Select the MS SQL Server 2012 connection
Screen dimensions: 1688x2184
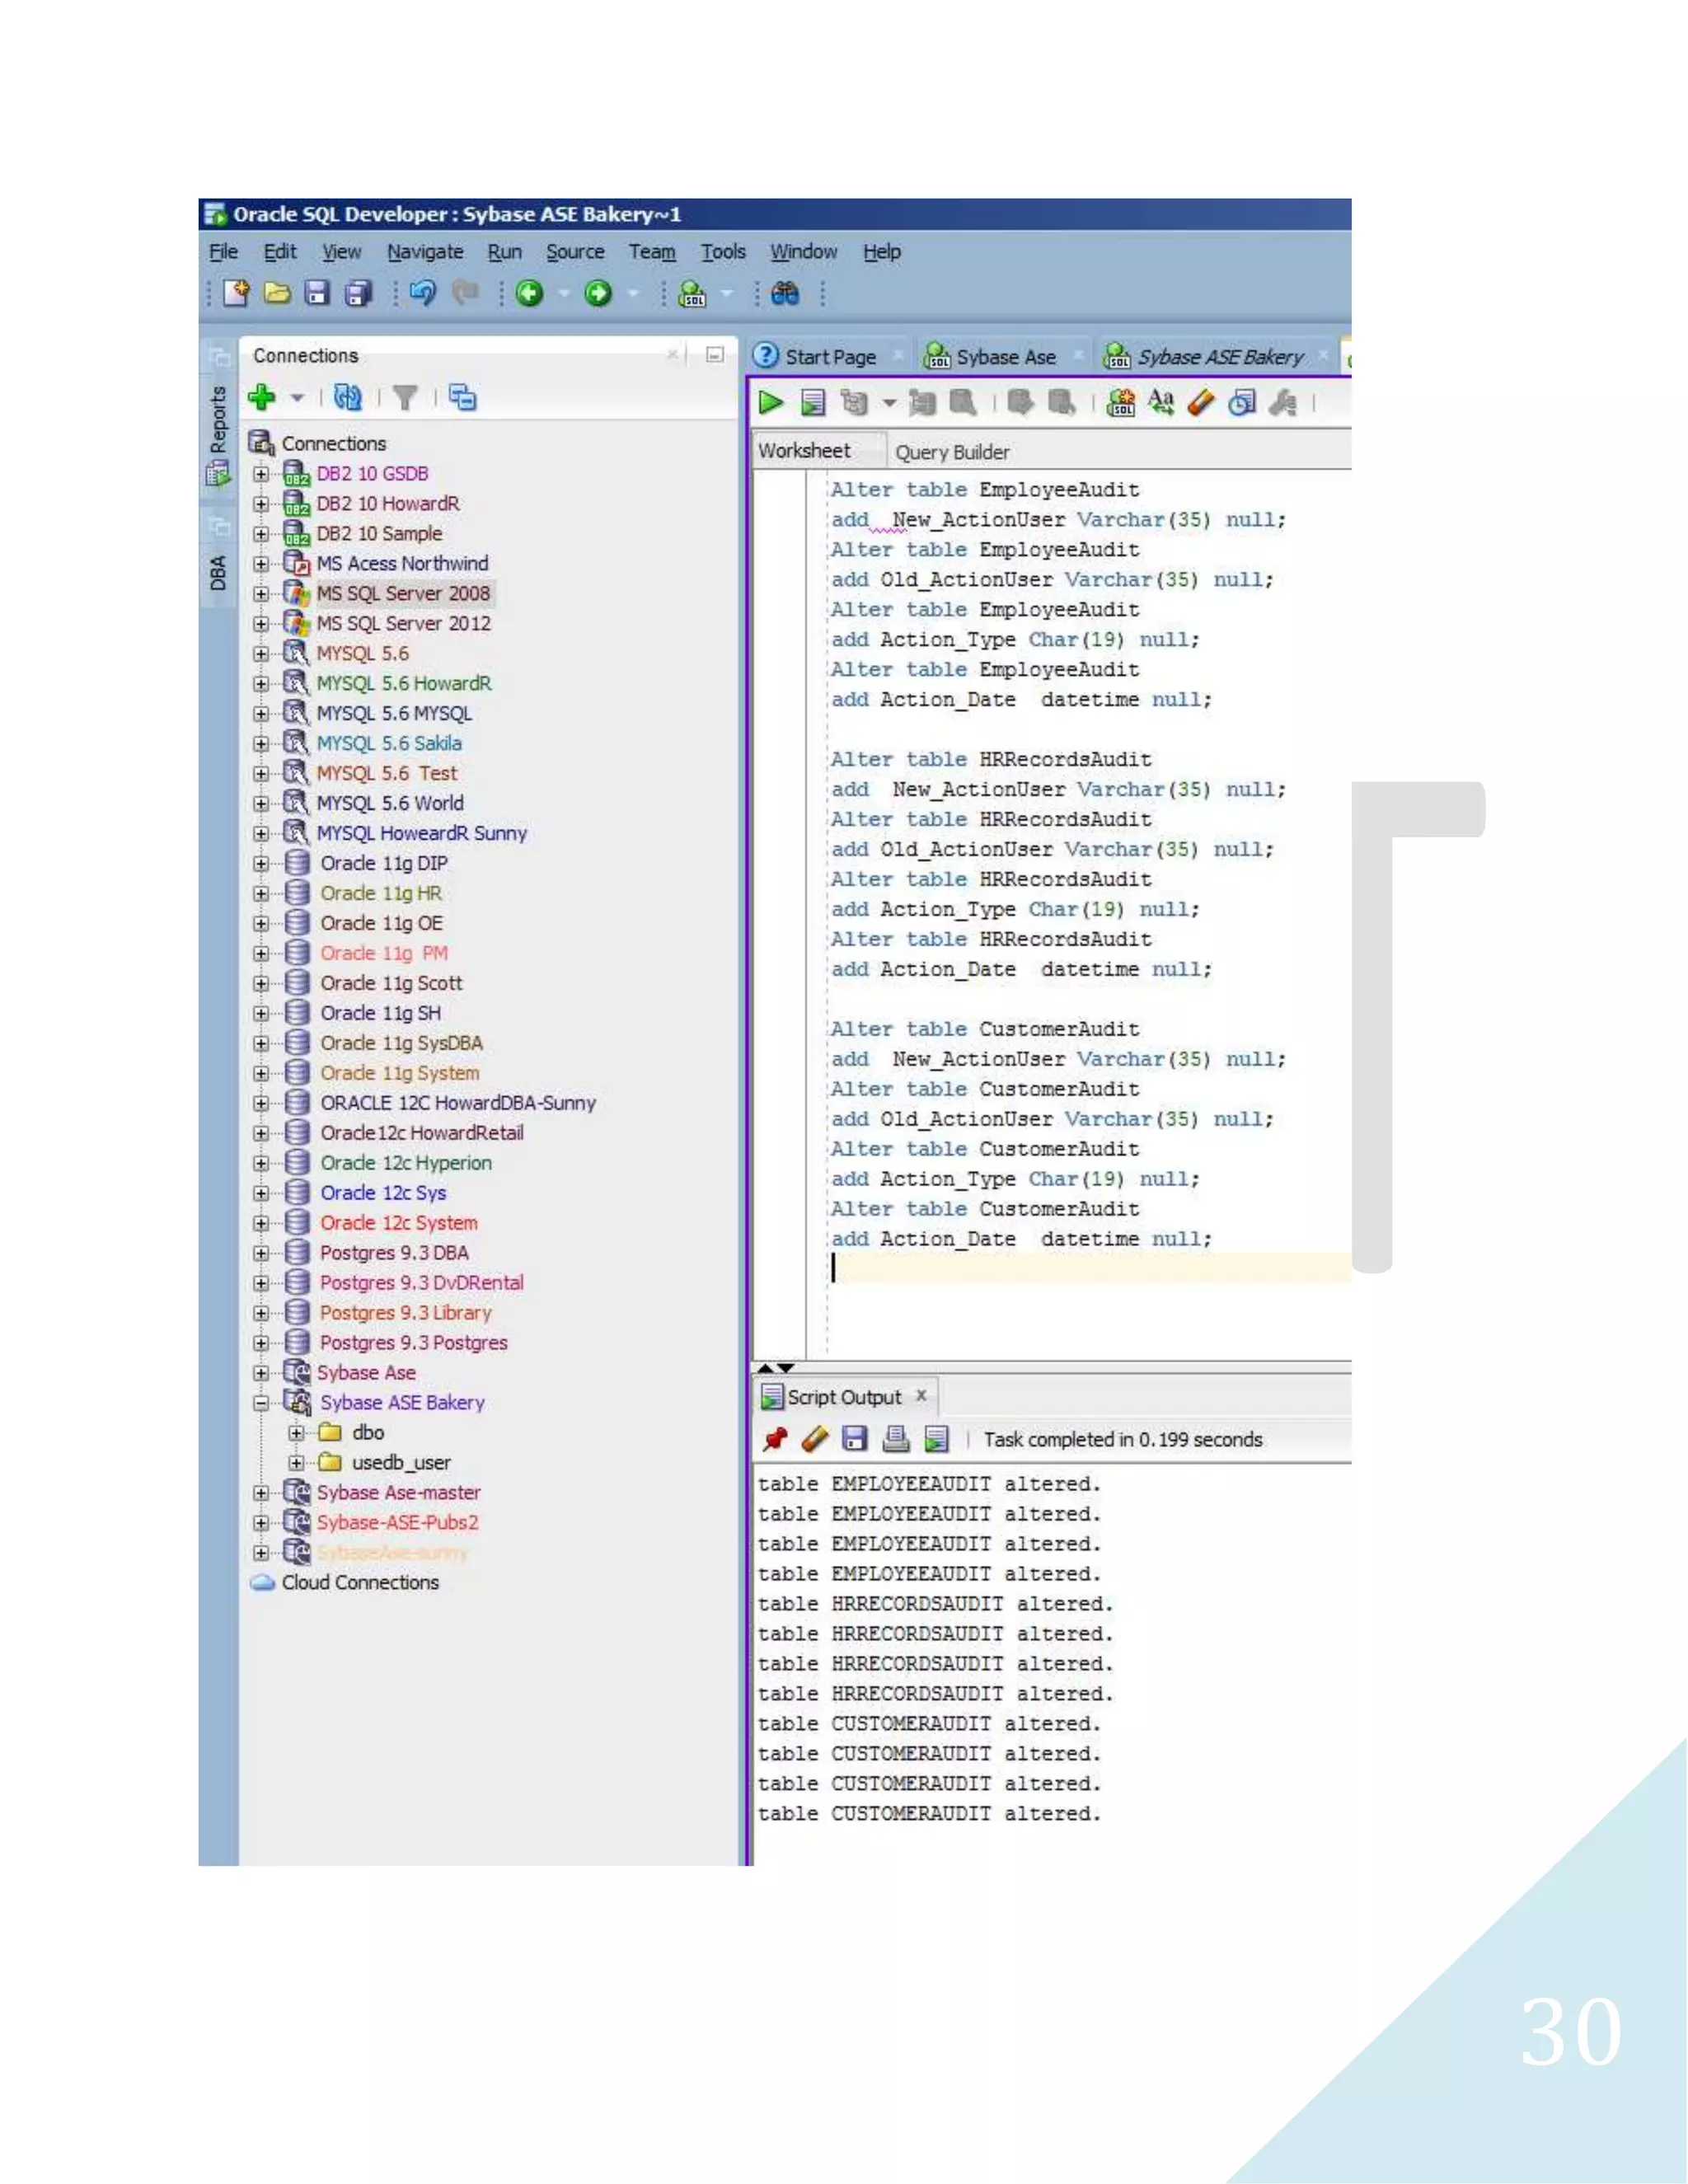(x=403, y=623)
